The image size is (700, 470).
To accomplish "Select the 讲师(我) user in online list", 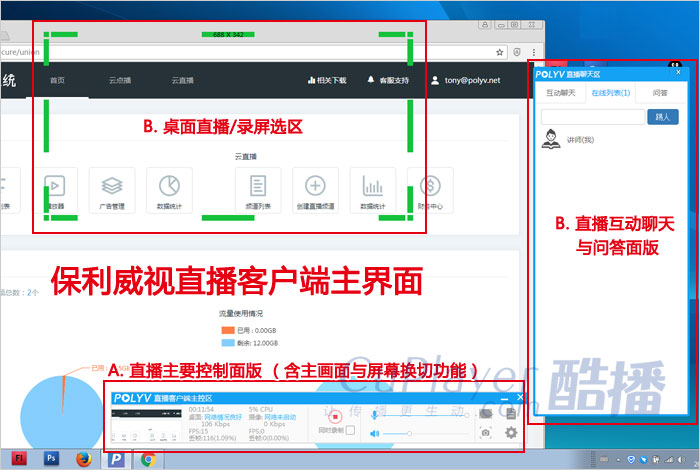I will [x=580, y=140].
